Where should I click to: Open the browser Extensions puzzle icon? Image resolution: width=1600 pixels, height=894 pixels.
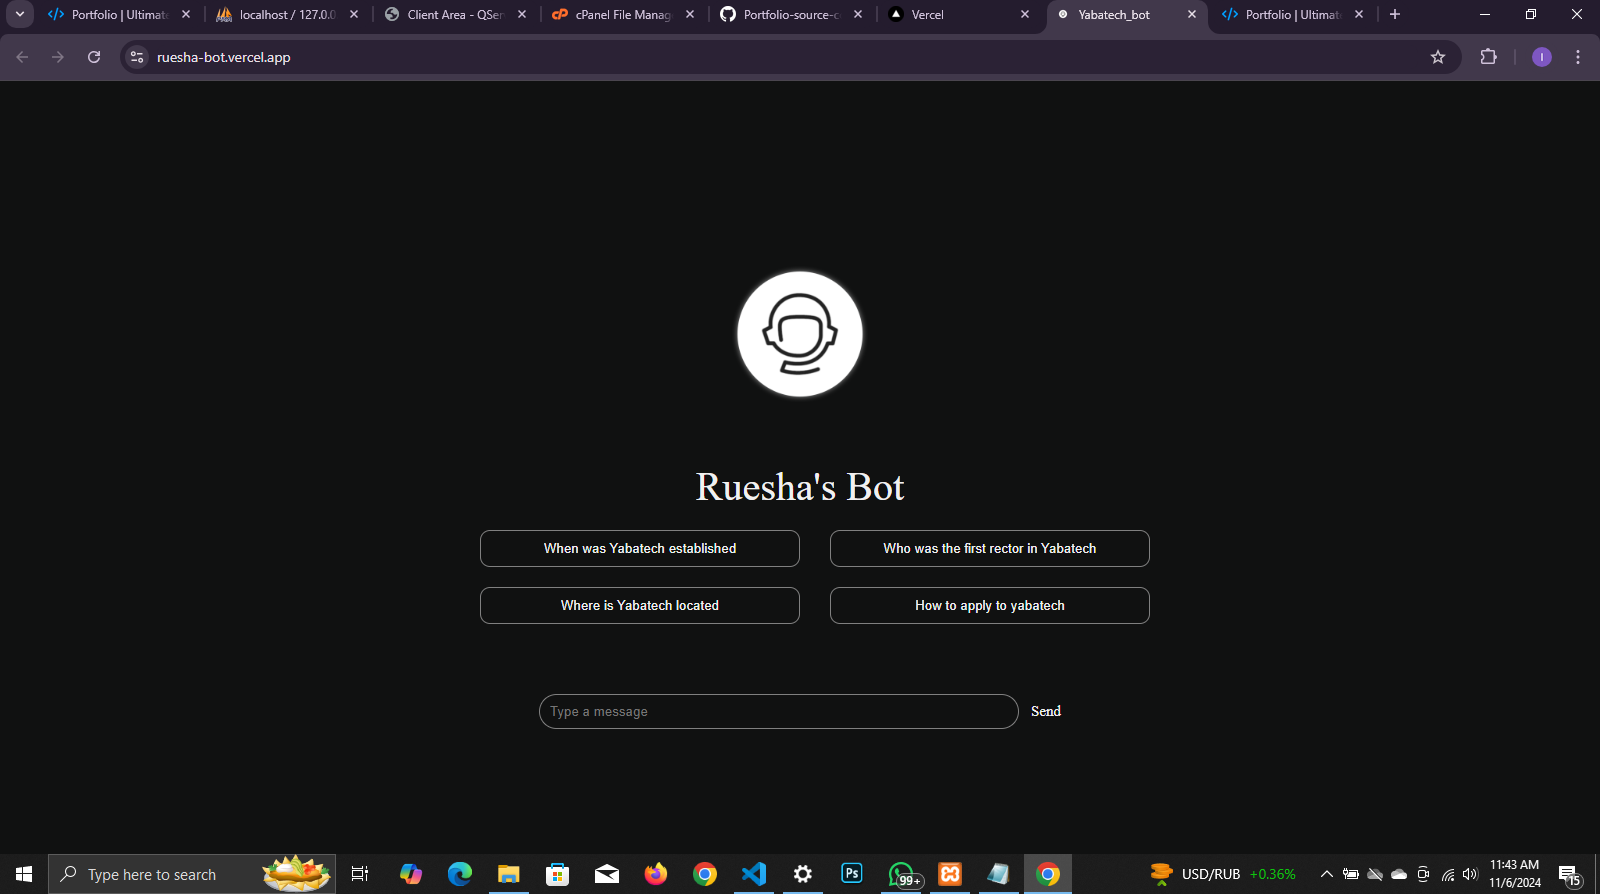click(1488, 57)
